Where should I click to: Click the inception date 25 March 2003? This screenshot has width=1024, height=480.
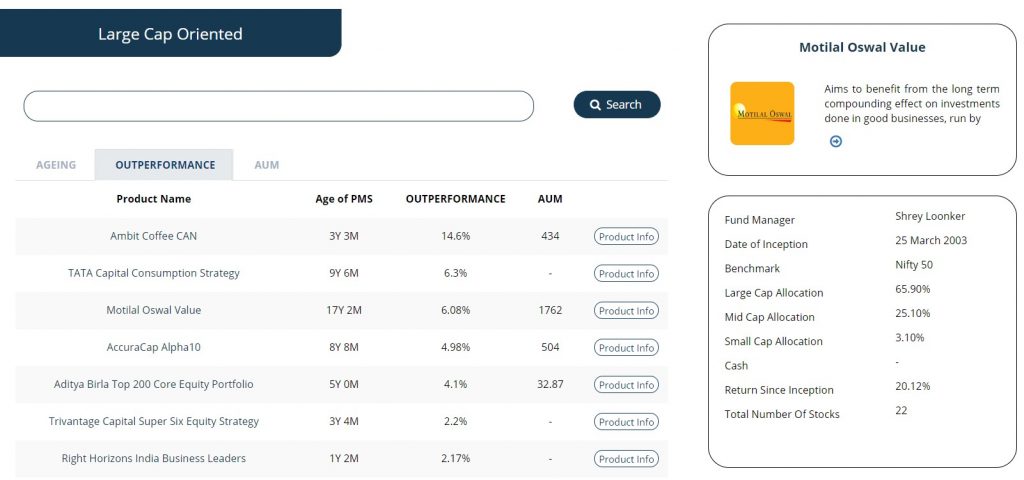click(x=931, y=240)
